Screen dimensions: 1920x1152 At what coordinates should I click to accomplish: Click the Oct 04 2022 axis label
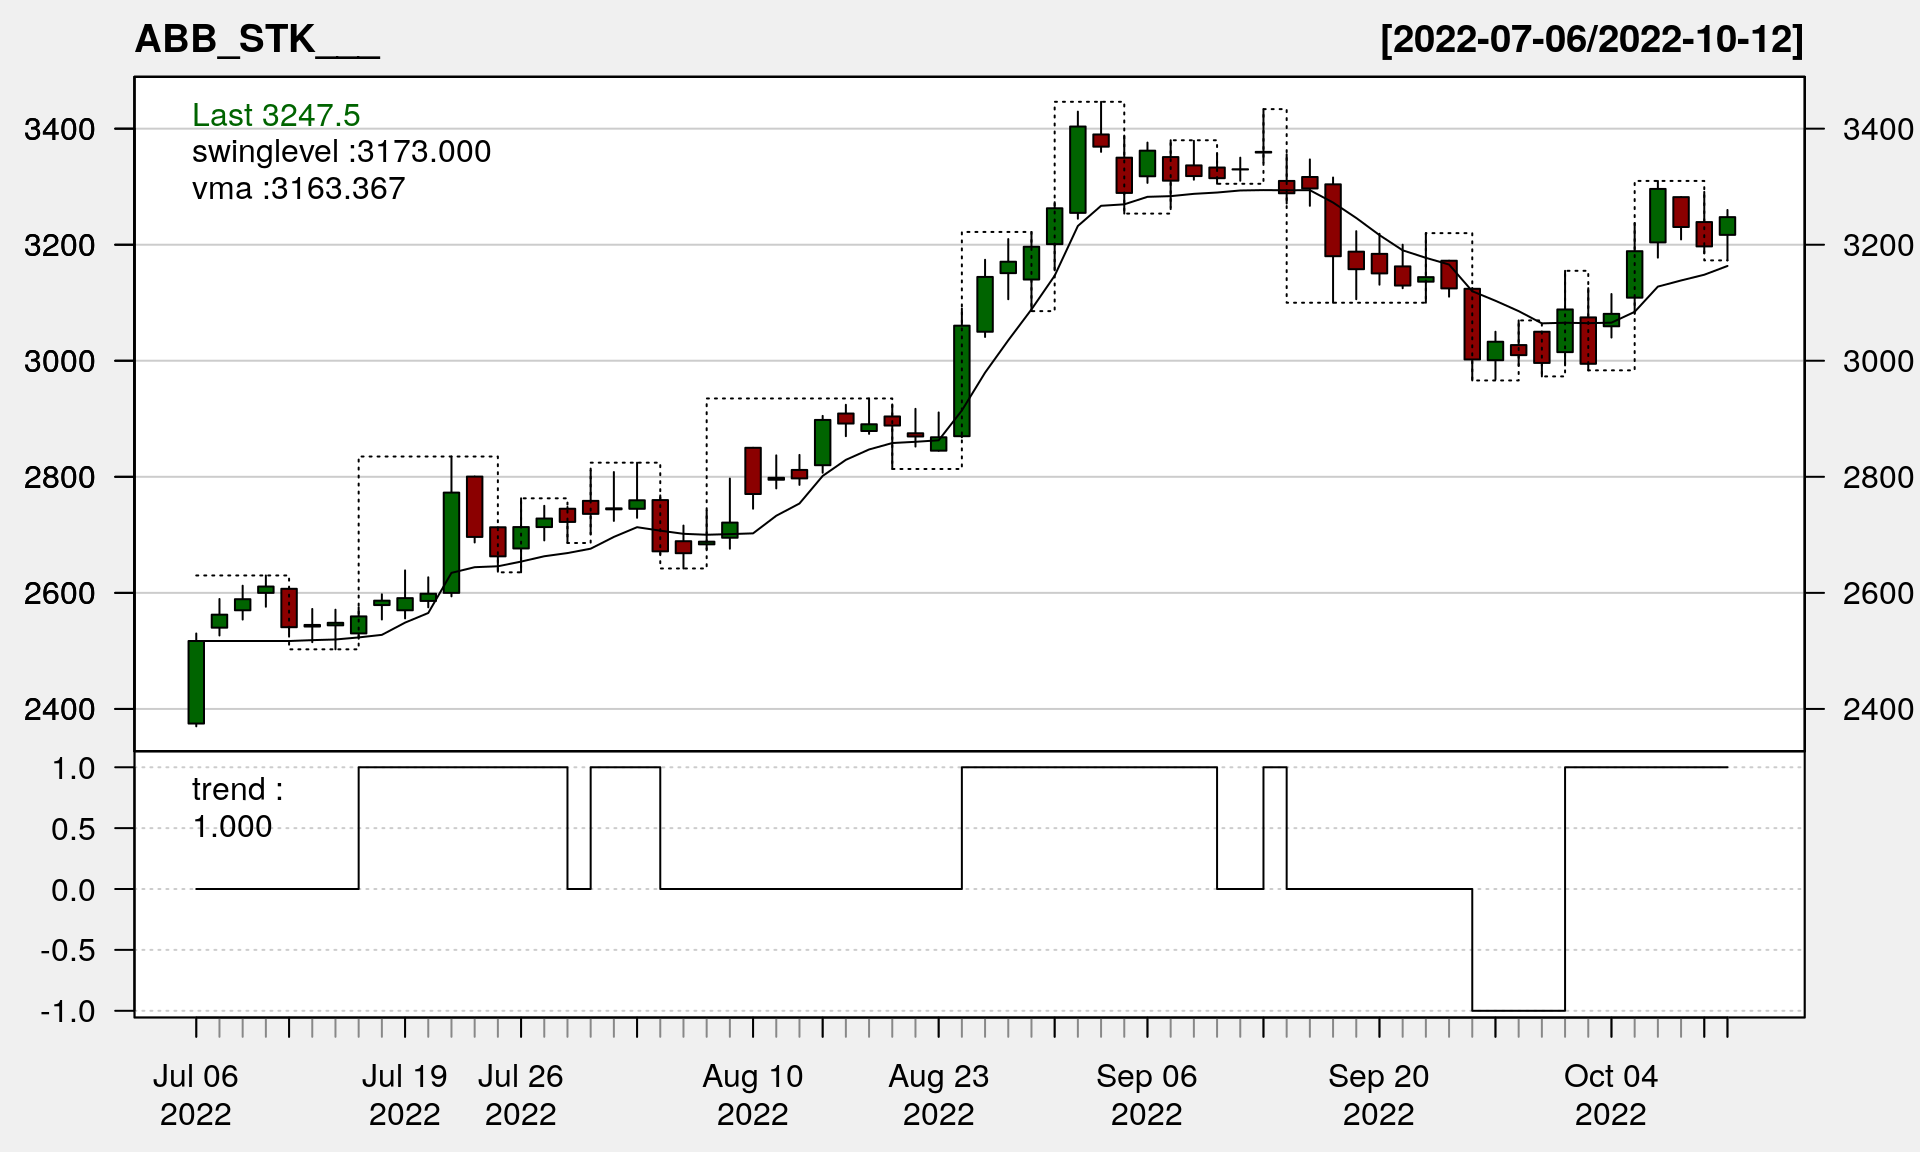coord(1610,1094)
